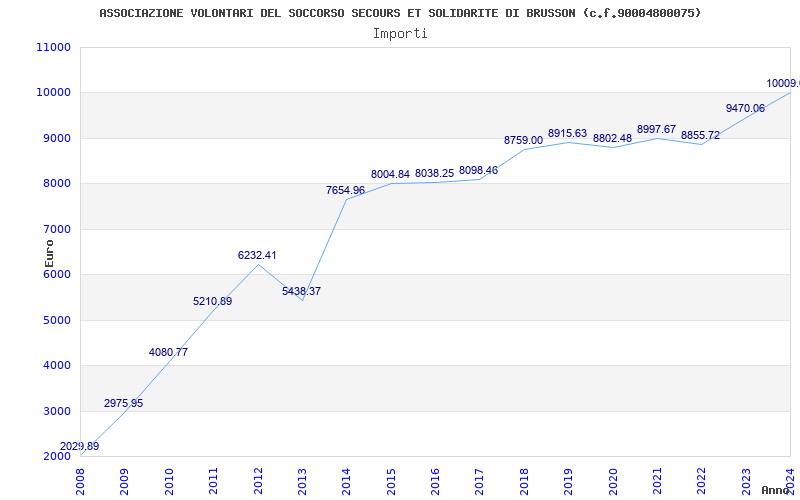Click the year 2023 axis tick label
The height and width of the screenshot is (500, 800).
pos(746,482)
